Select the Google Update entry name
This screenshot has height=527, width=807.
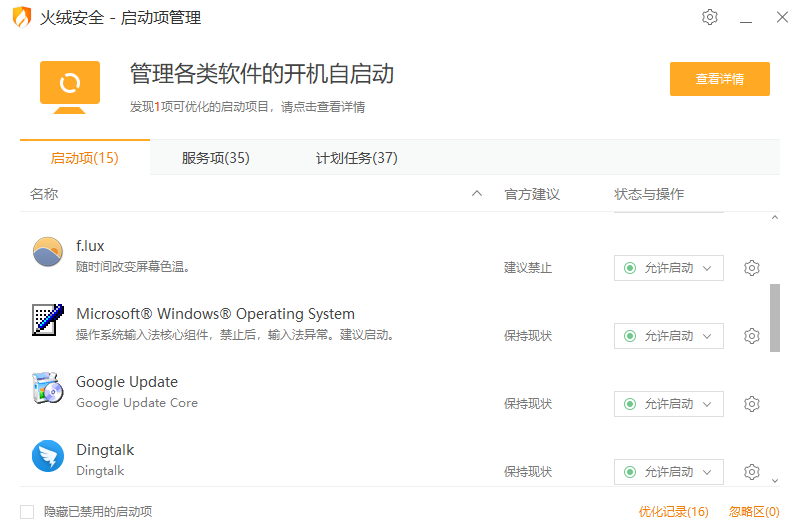(127, 382)
